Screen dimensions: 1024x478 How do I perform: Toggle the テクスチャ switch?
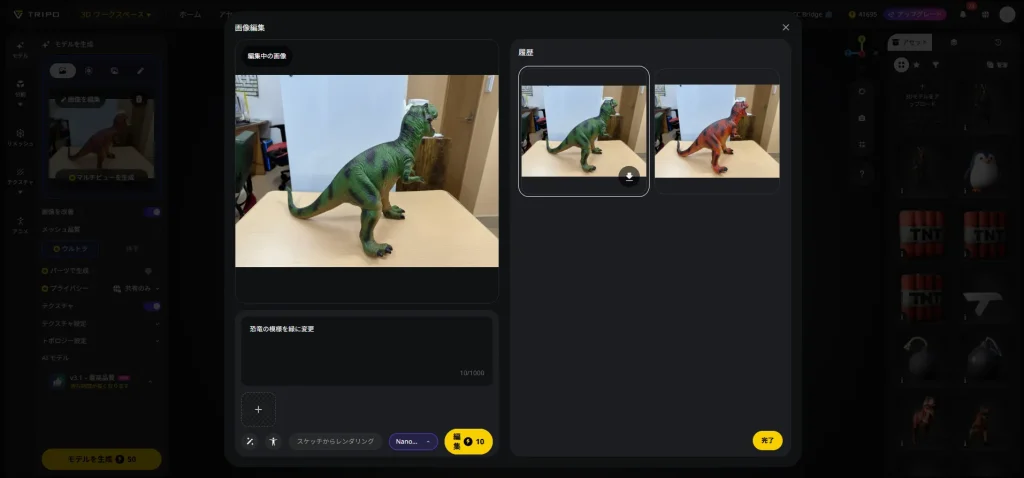152,306
